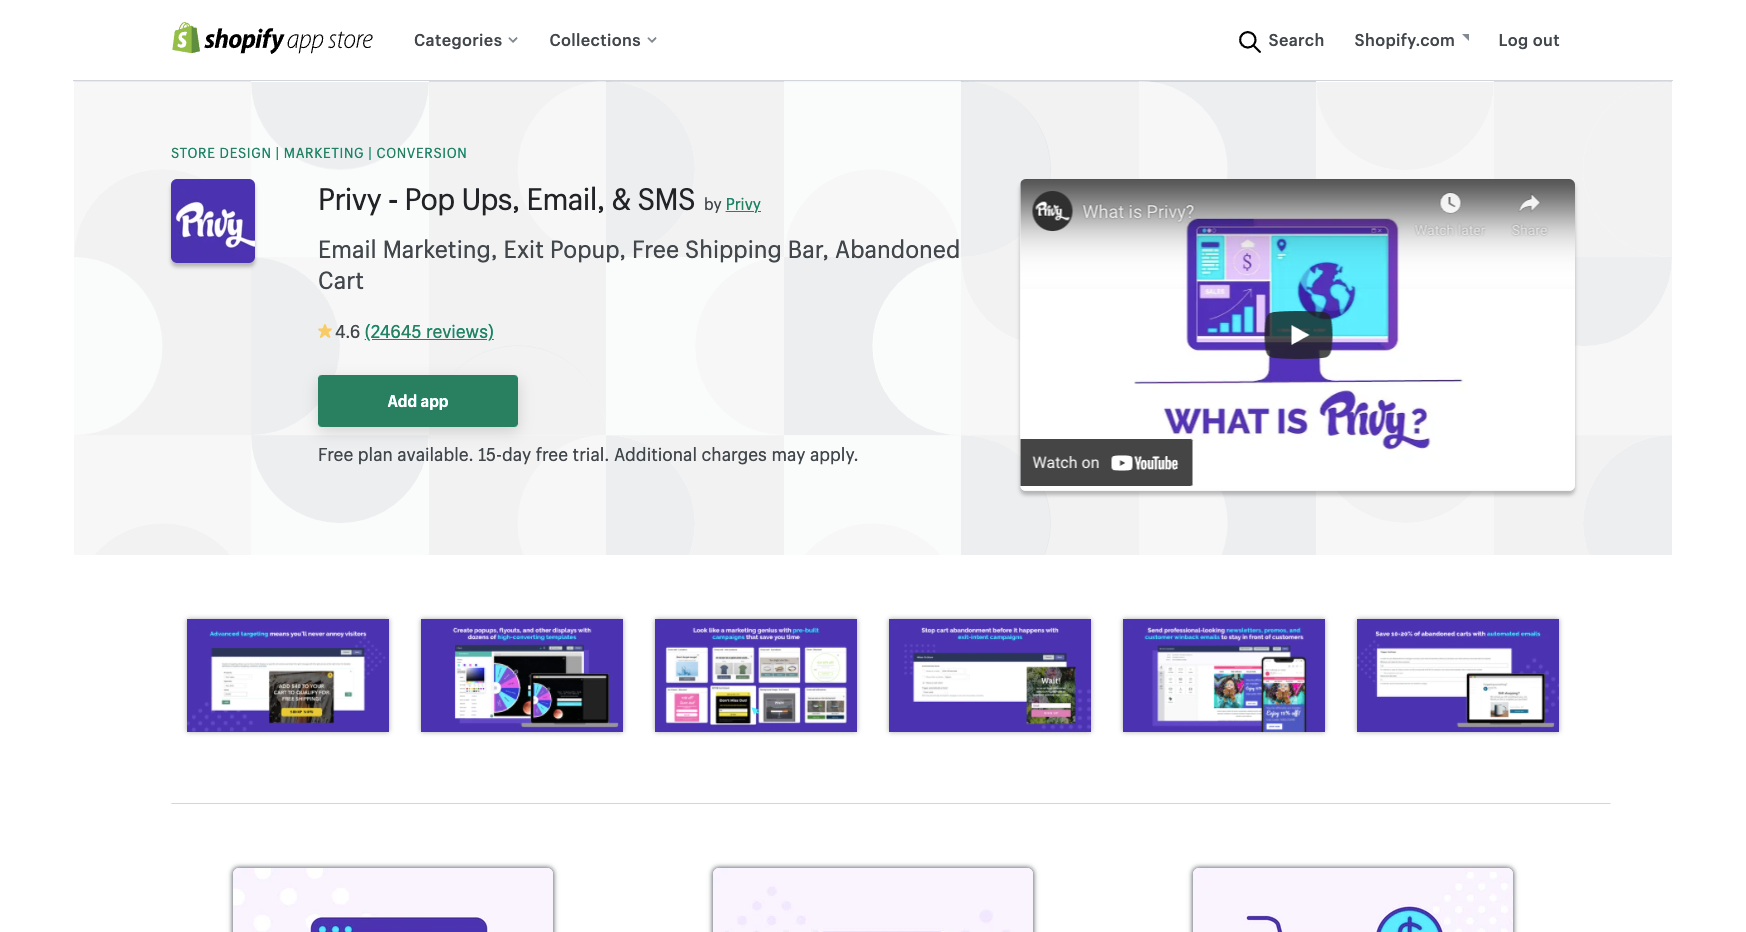Open the Advanced targeting screenshot thumbnail
The height and width of the screenshot is (932, 1746).
click(288, 675)
